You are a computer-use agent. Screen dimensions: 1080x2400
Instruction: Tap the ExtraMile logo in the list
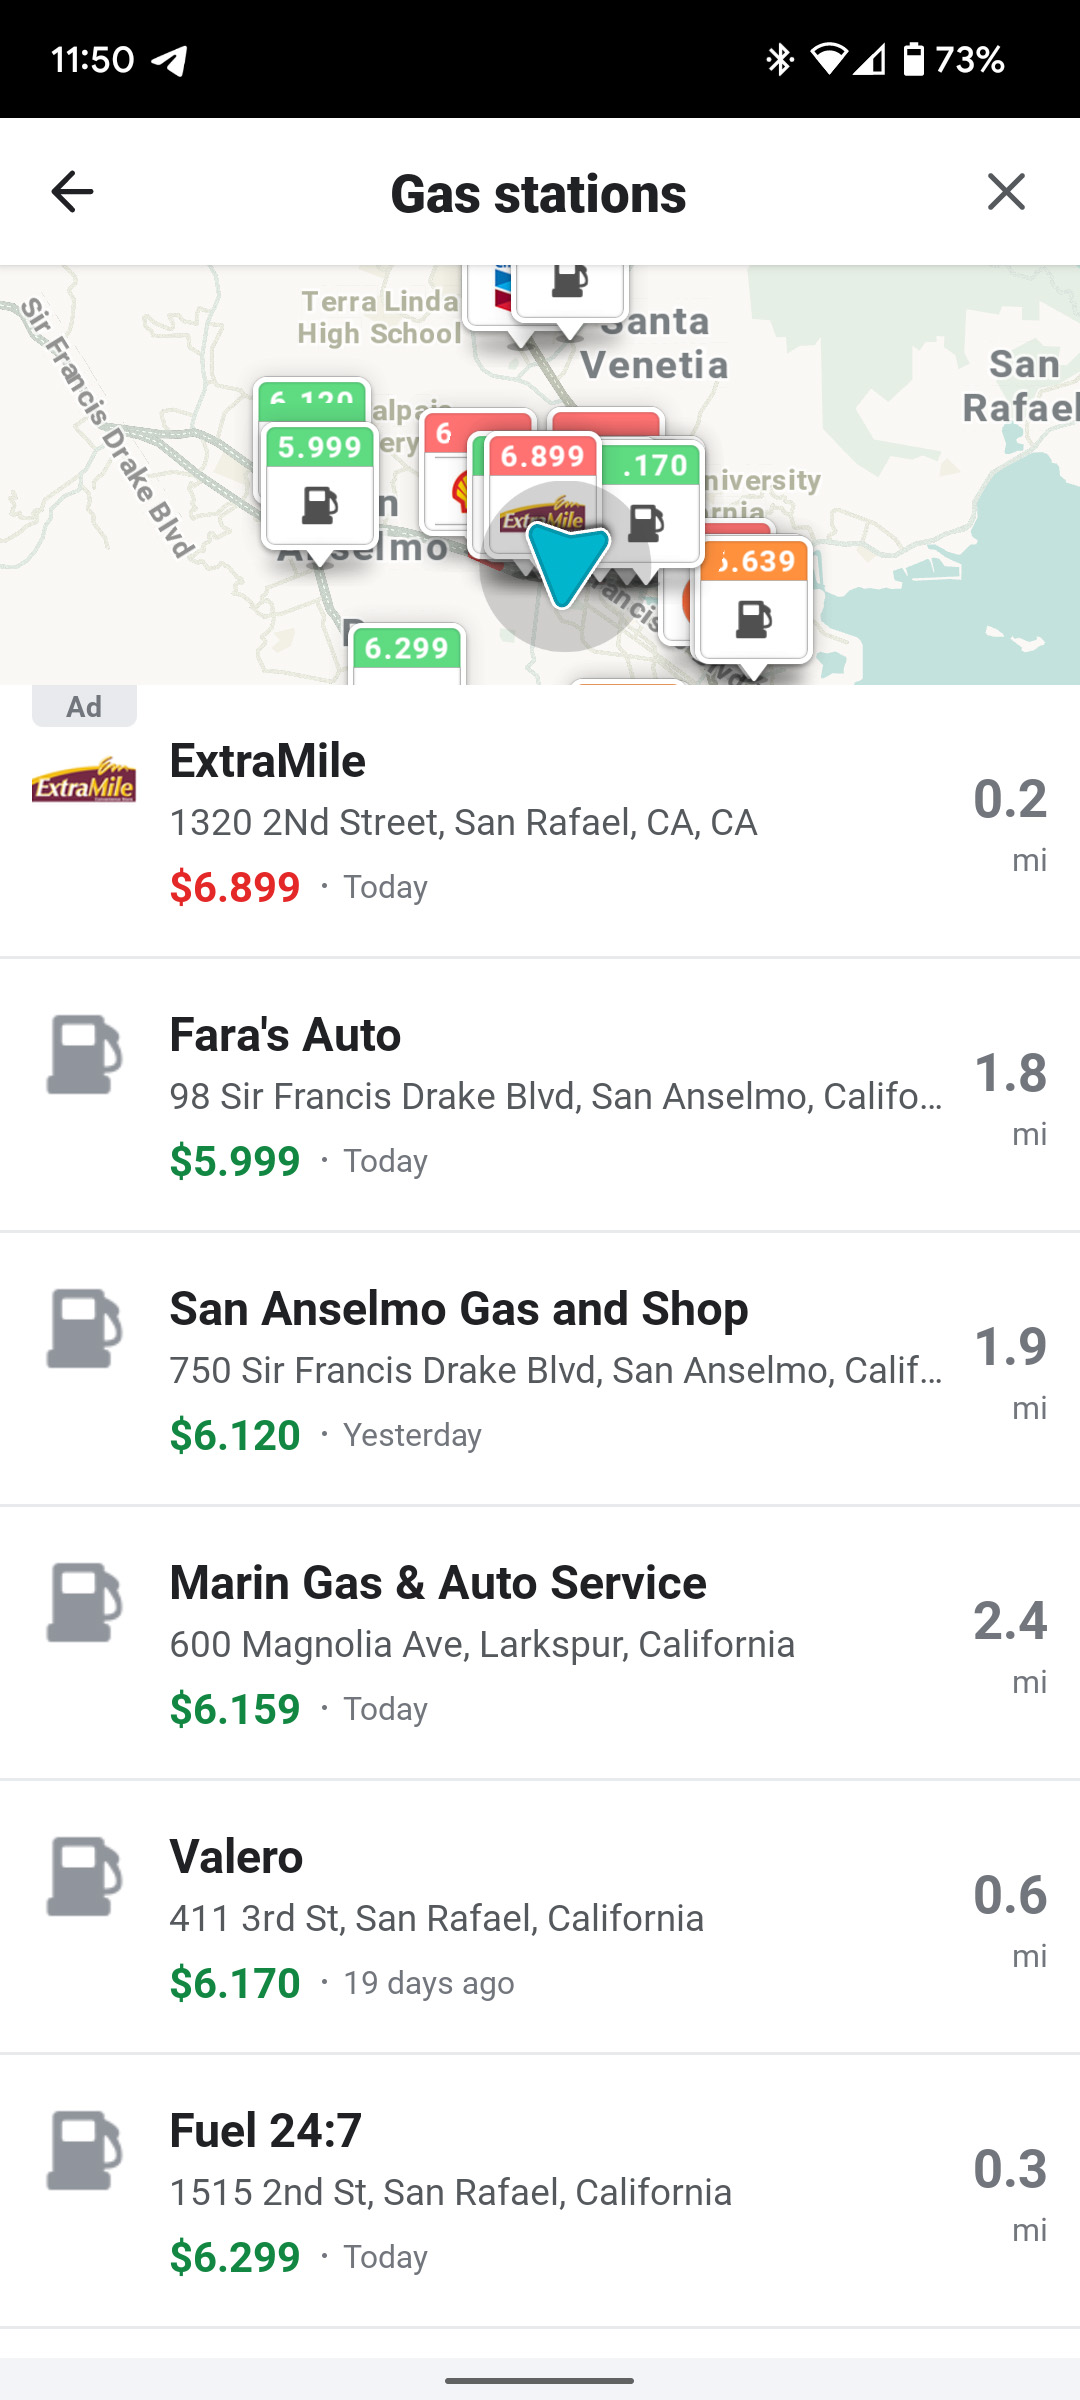pyautogui.click(x=84, y=780)
